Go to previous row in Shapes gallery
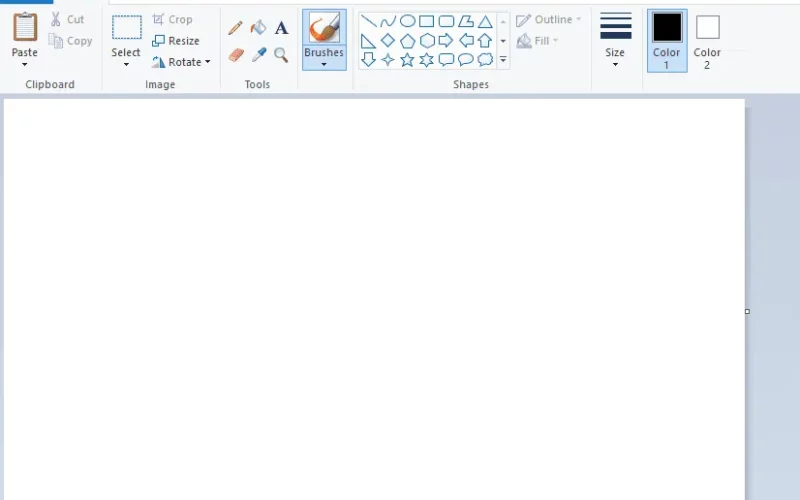The image size is (800, 500). (x=503, y=21)
